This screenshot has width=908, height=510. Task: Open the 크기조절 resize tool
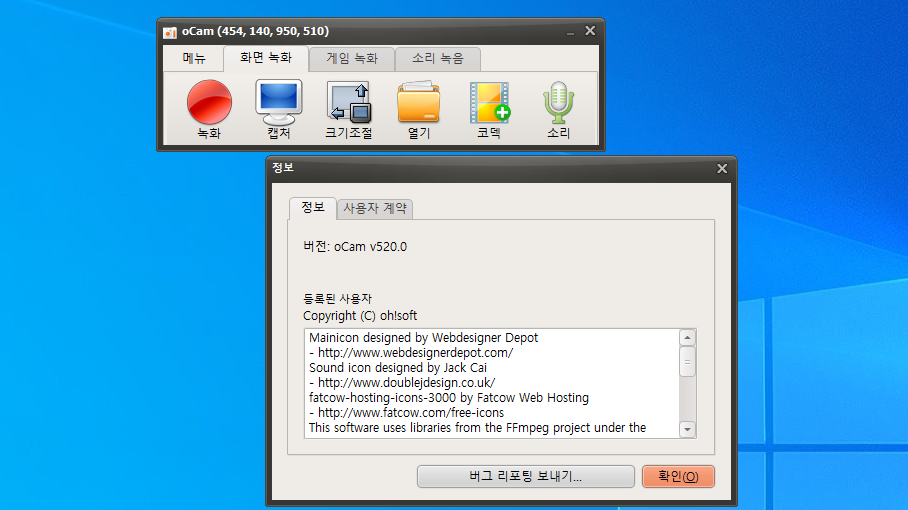point(349,109)
